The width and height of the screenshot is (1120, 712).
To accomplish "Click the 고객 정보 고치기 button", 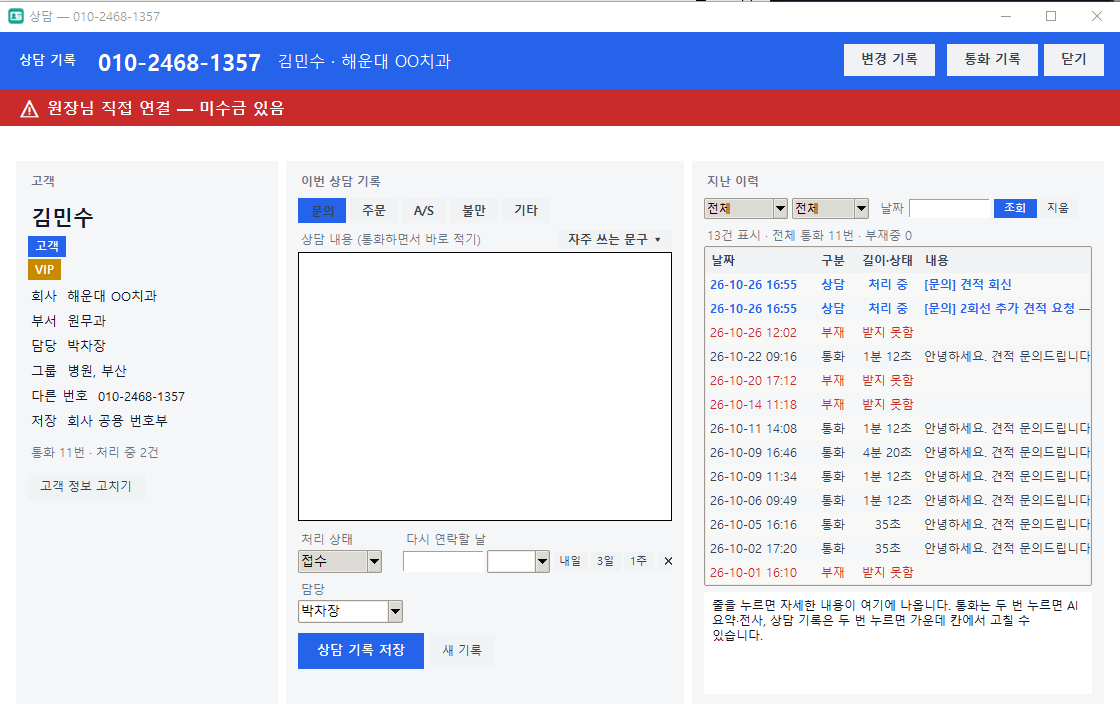I will coord(86,486).
